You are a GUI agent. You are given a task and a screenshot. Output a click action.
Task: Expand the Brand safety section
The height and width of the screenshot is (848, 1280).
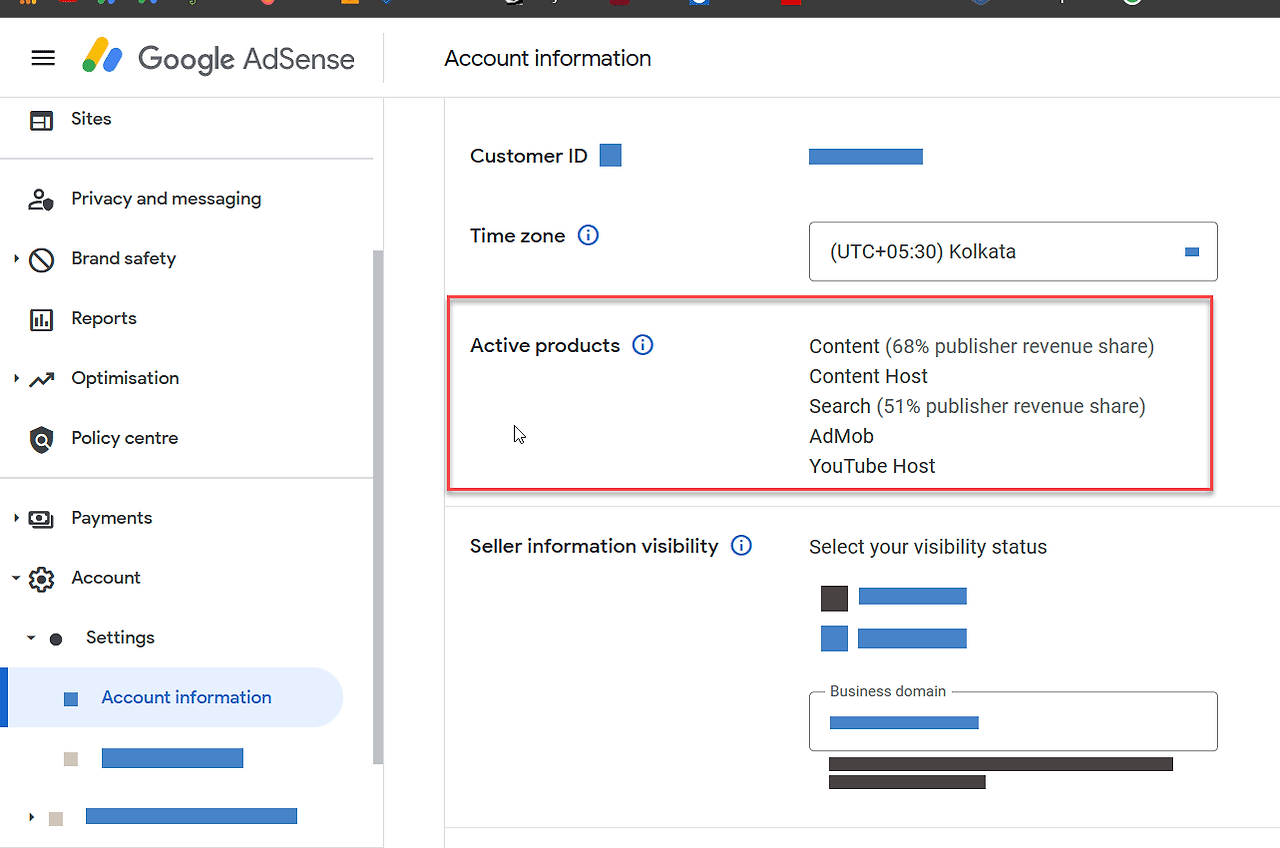point(15,258)
